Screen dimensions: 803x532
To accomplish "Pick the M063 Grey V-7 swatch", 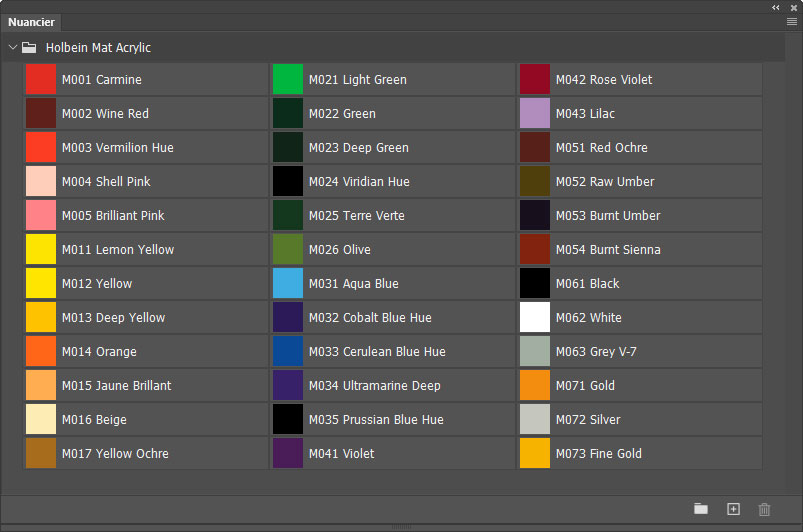I will click(x=535, y=351).
